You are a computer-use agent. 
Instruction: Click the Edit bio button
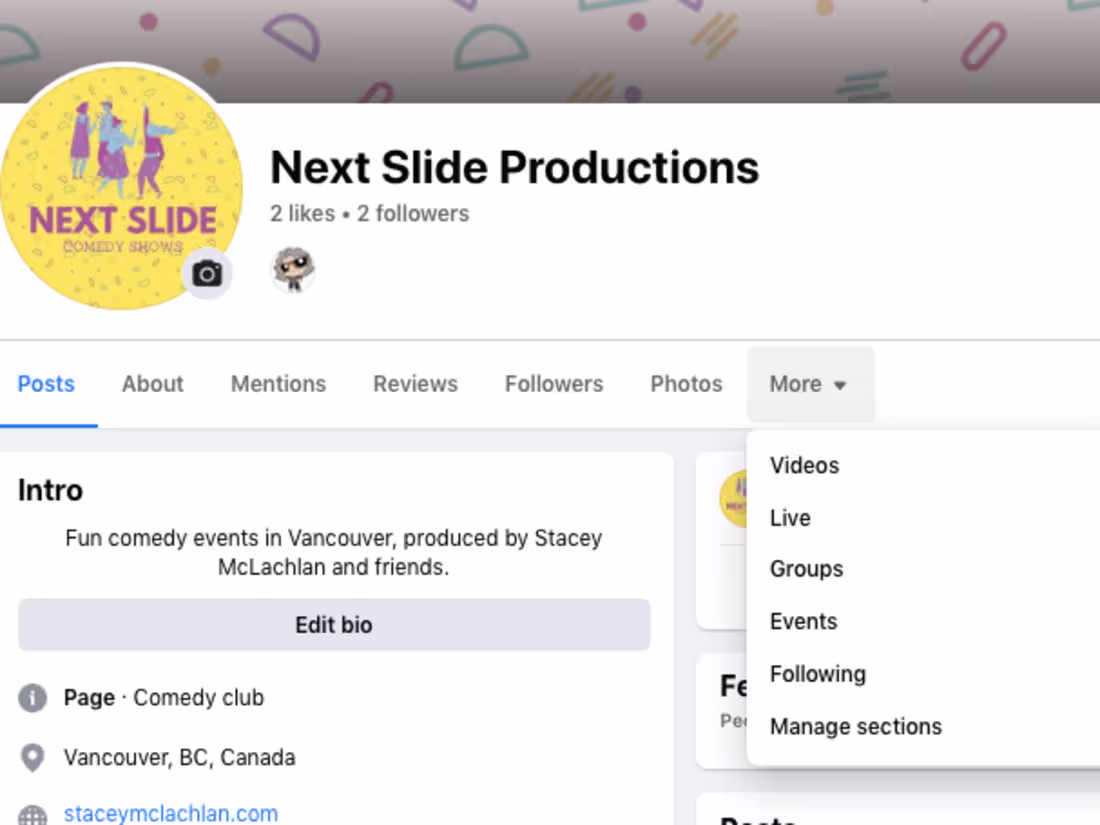[333, 624]
